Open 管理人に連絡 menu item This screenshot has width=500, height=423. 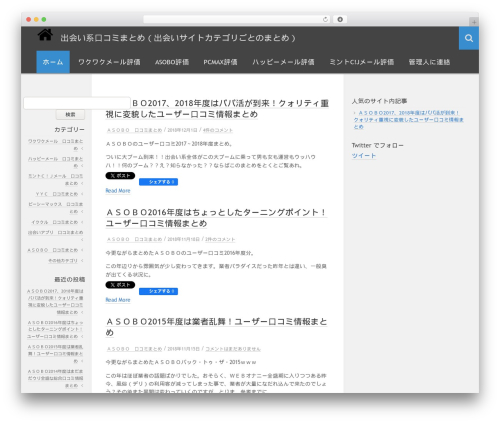[429, 62]
